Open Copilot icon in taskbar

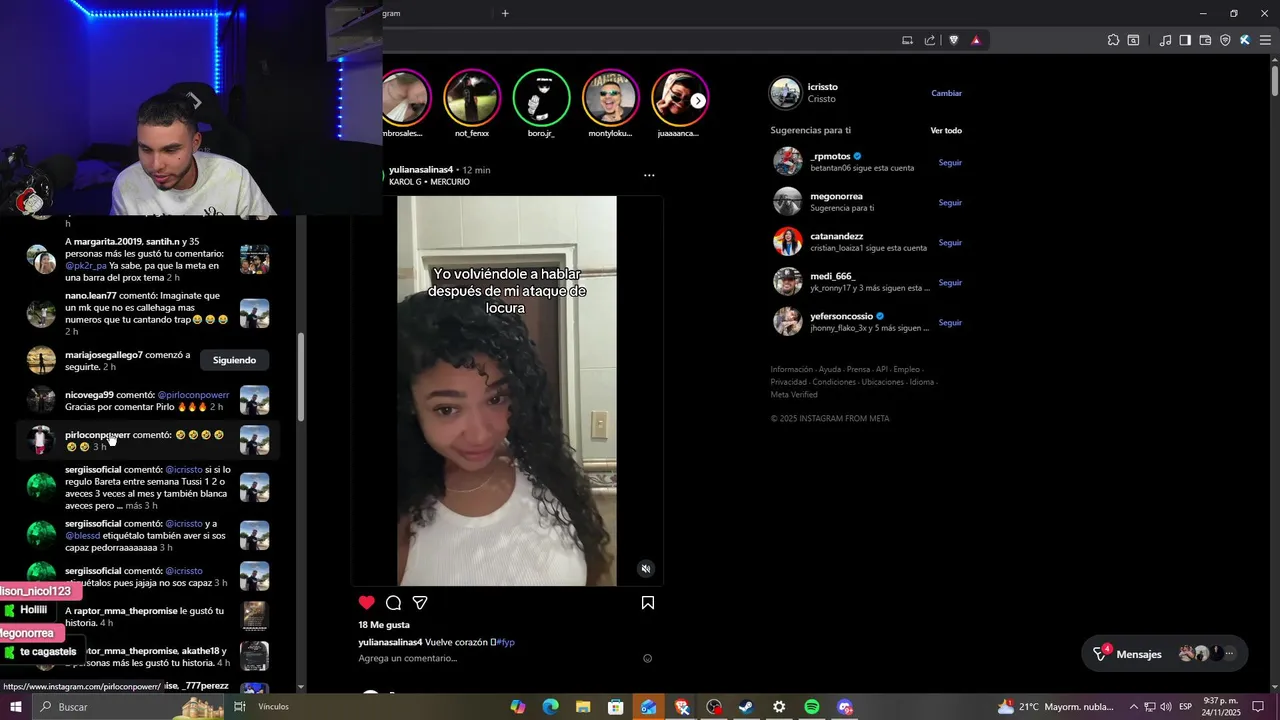(517, 707)
